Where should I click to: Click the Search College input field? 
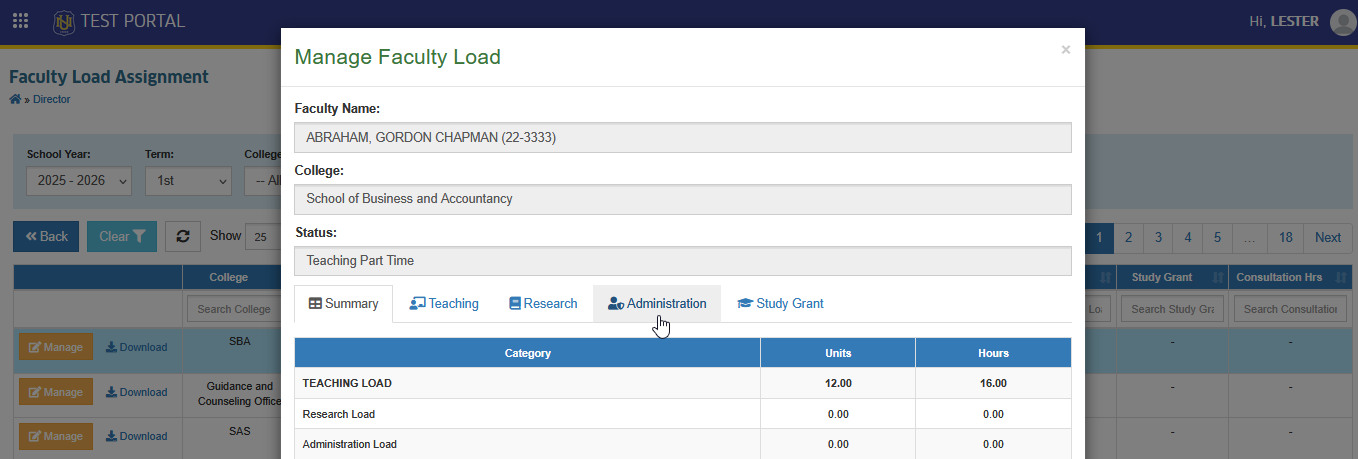pos(233,309)
